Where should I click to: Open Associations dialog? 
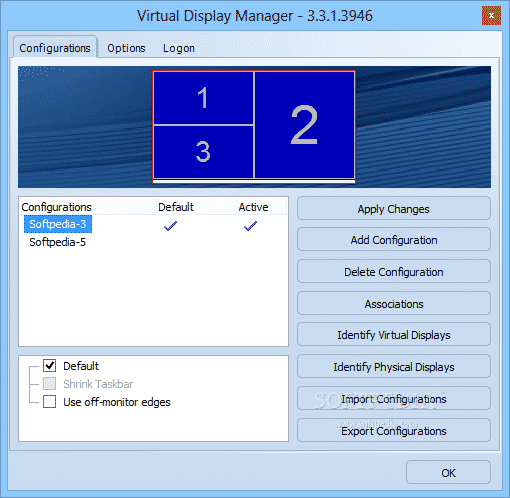coord(394,304)
